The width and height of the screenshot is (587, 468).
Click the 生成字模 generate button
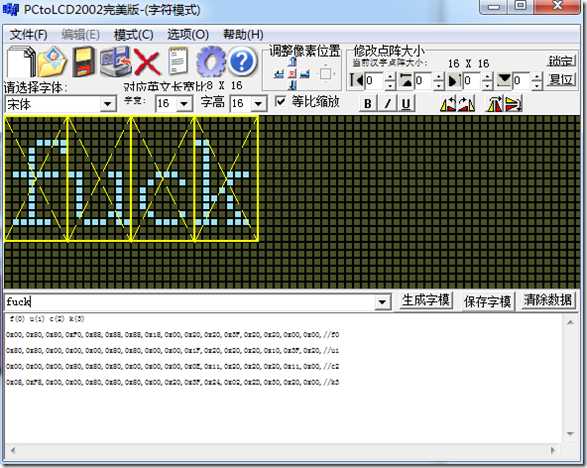[426, 301]
